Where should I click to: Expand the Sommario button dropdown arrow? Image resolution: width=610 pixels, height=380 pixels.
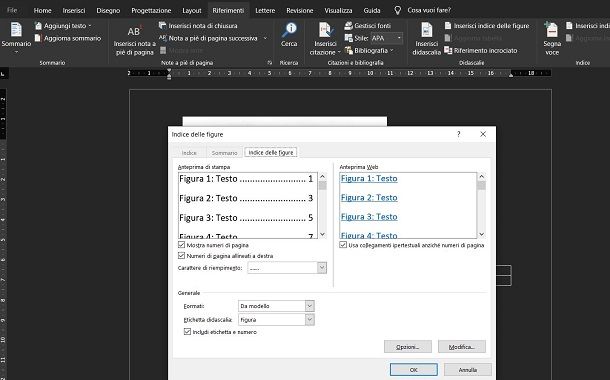point(16,52)
